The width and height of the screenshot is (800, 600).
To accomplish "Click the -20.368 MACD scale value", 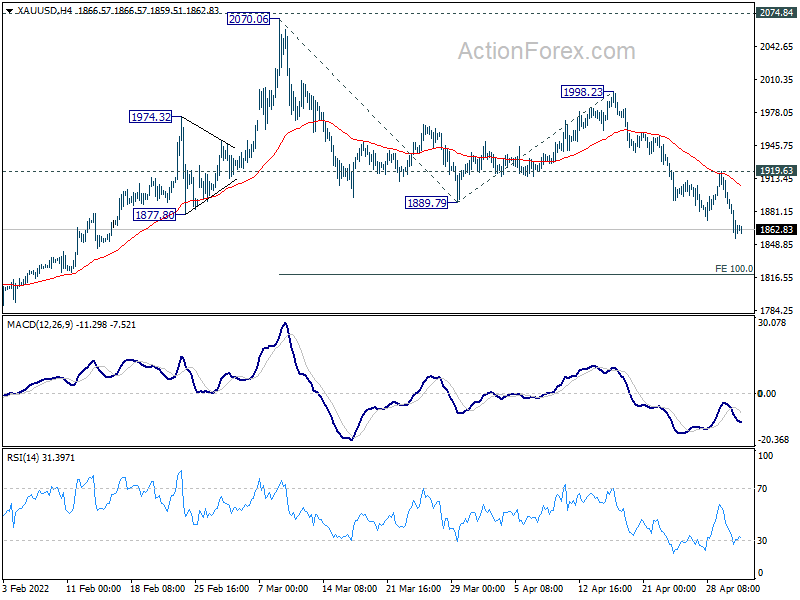I will pyautogui.click(x=773, y=440).
